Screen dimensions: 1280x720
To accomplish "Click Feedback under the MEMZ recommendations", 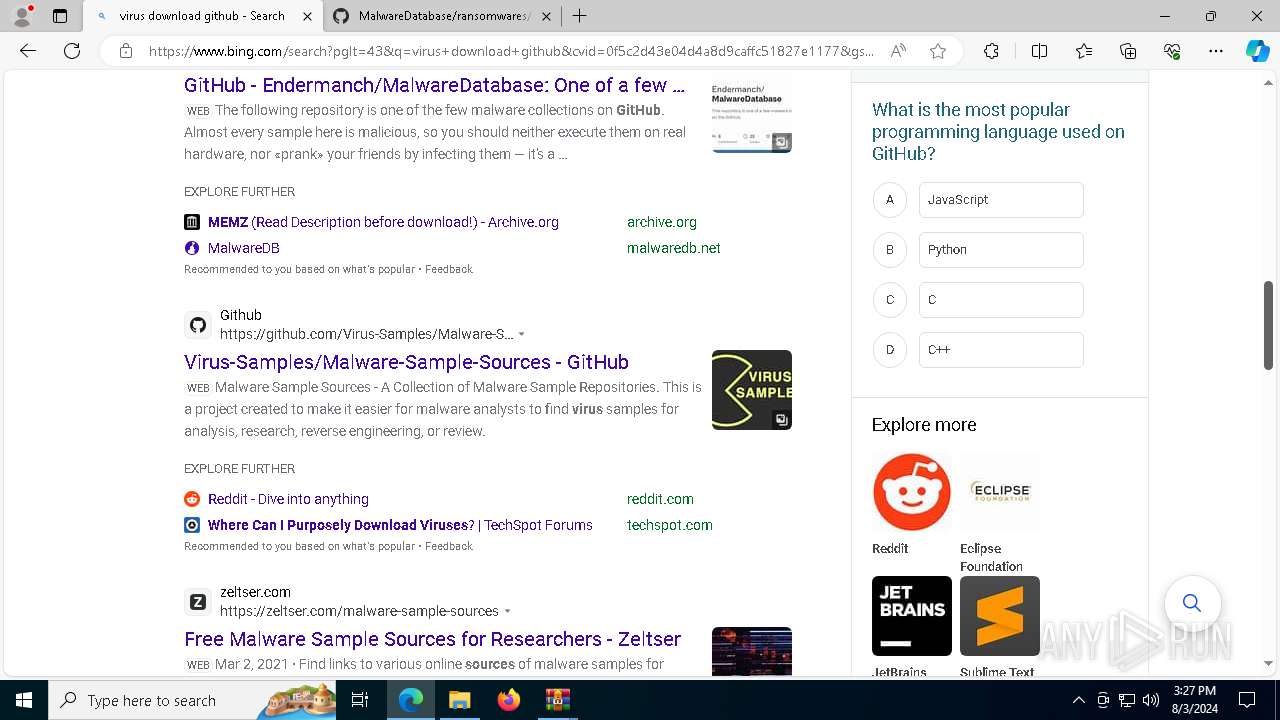I will click(449, 269).
